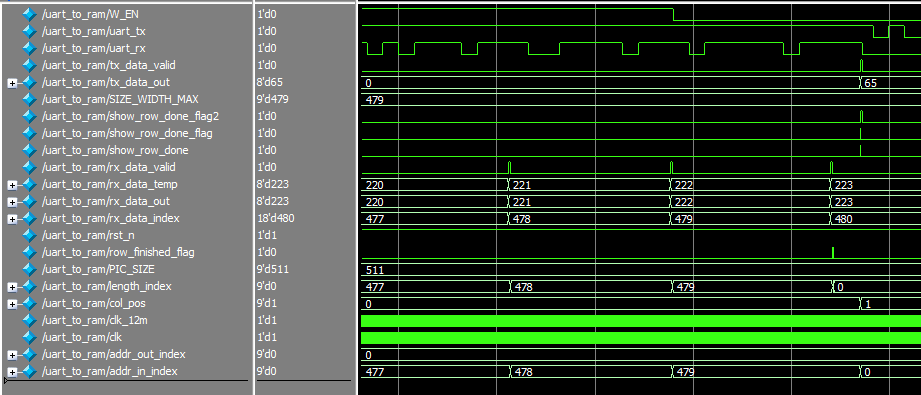The image size is (921, 395).
Task: Select the /uart_to_ram/tx_data_out signal name
Action: point(106,82)
